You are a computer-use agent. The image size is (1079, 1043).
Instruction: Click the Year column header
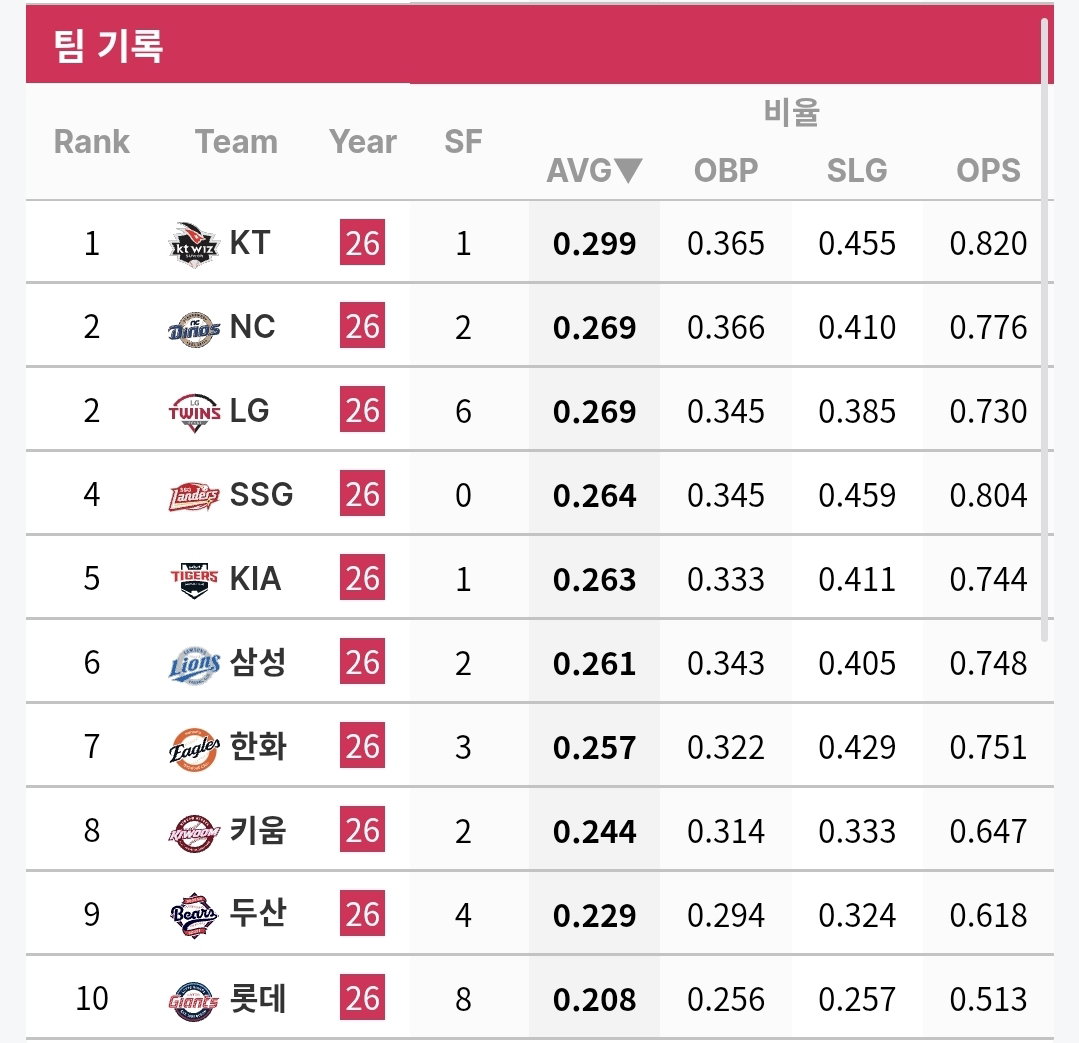(363, 142)
